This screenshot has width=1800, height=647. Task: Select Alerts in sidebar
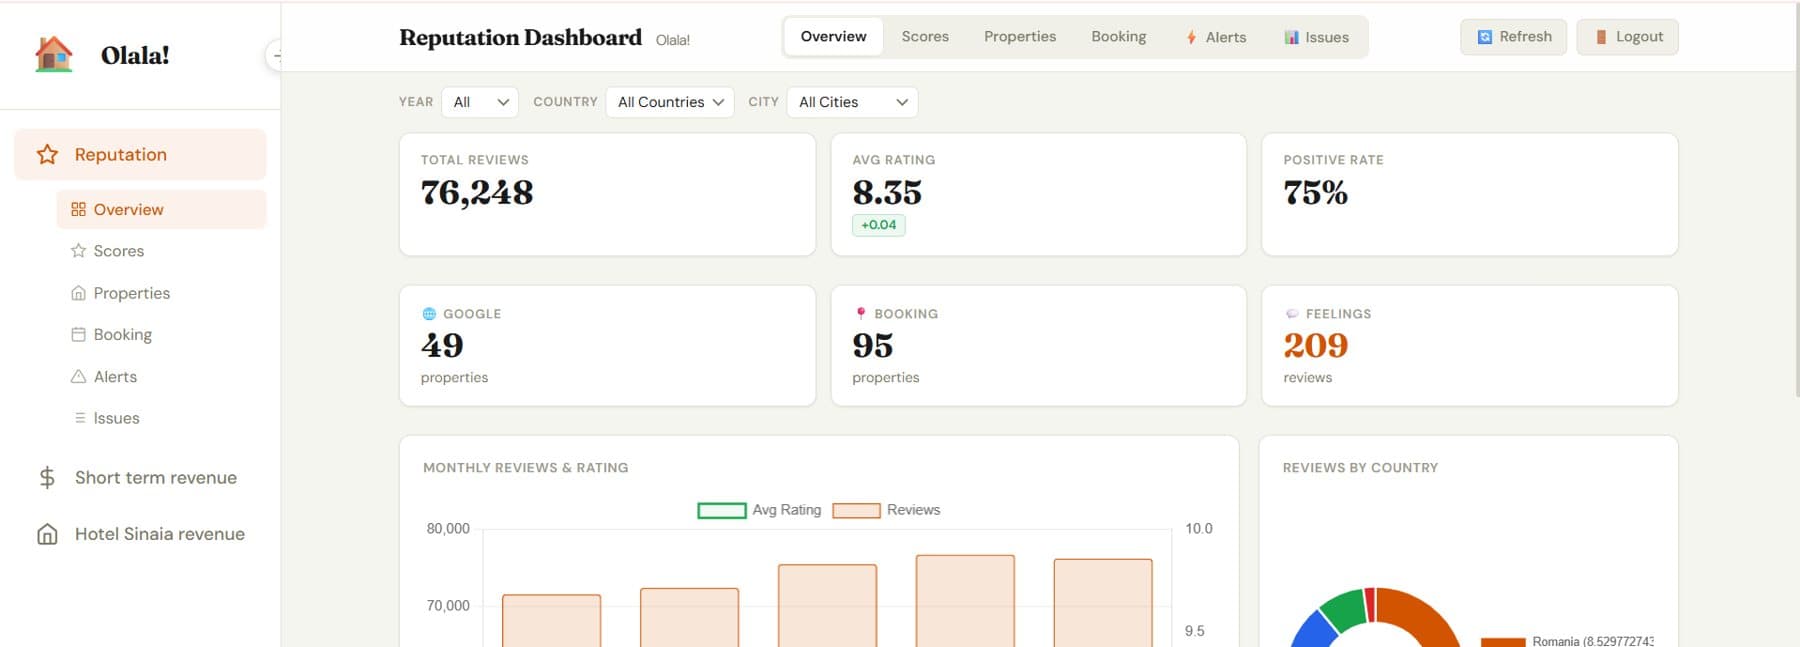[161, 376]
